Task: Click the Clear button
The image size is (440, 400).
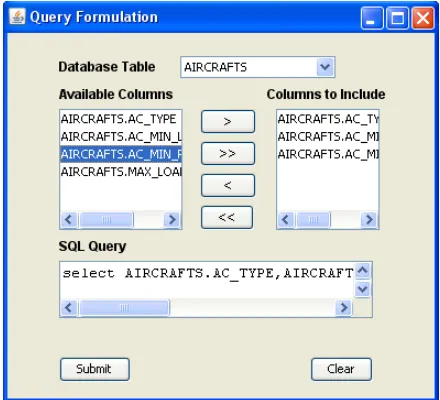Action: tap(341, 369)
